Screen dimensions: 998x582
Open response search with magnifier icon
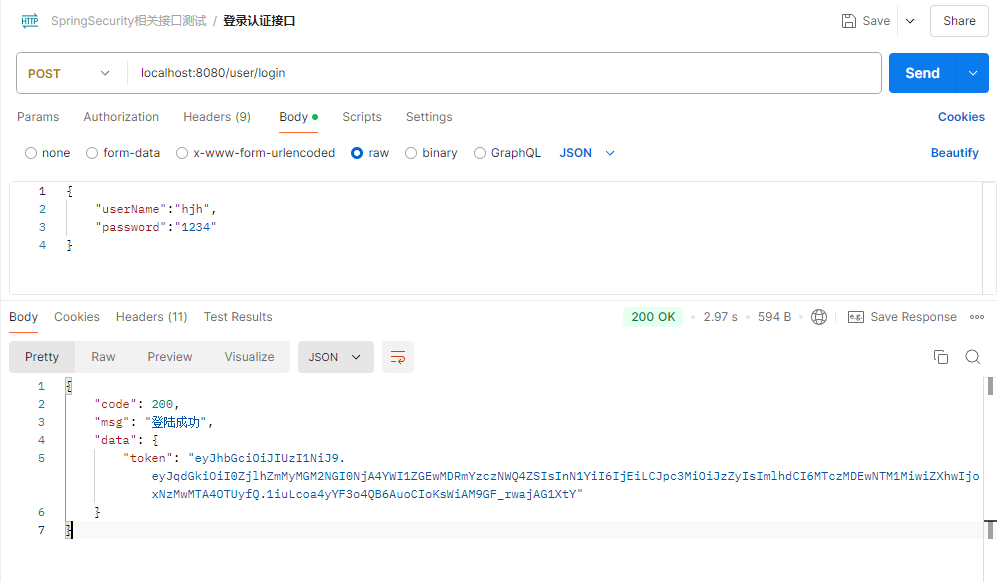[973, 357]
